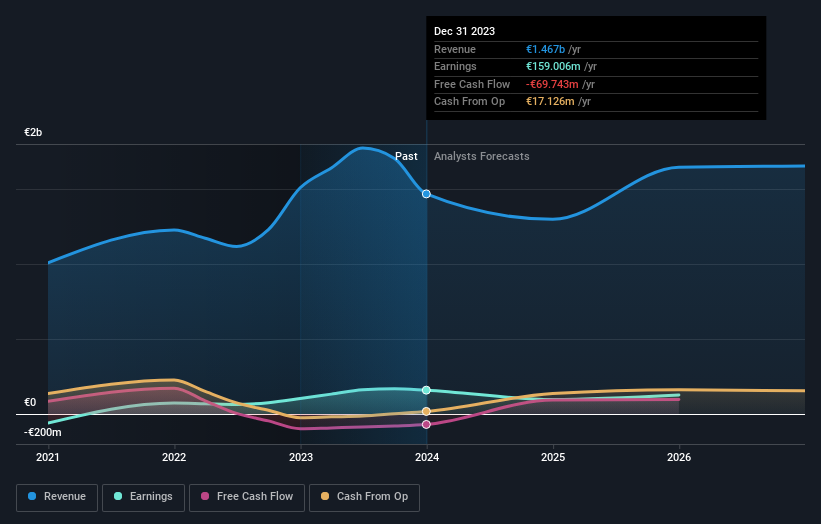Click the Dec 31 2023 tooltip date

tap(464, 31)
